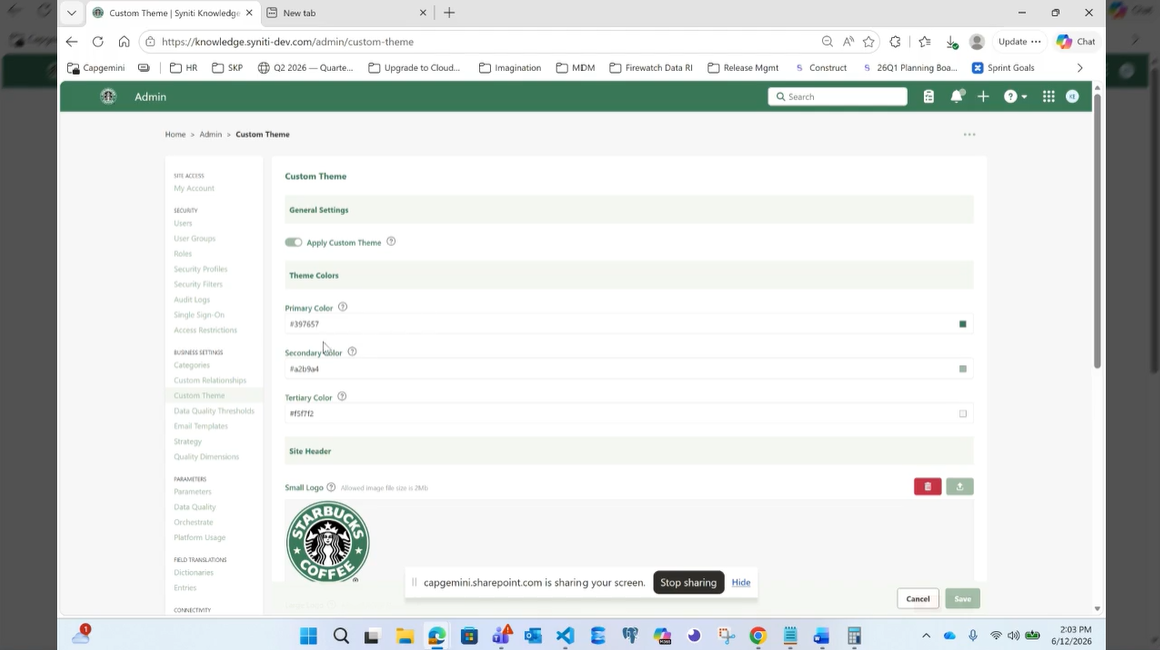Image resolution: width=1160 pixels, height=650 pixels.
Task: Click the Cancel button
Action: coord(917,599)
